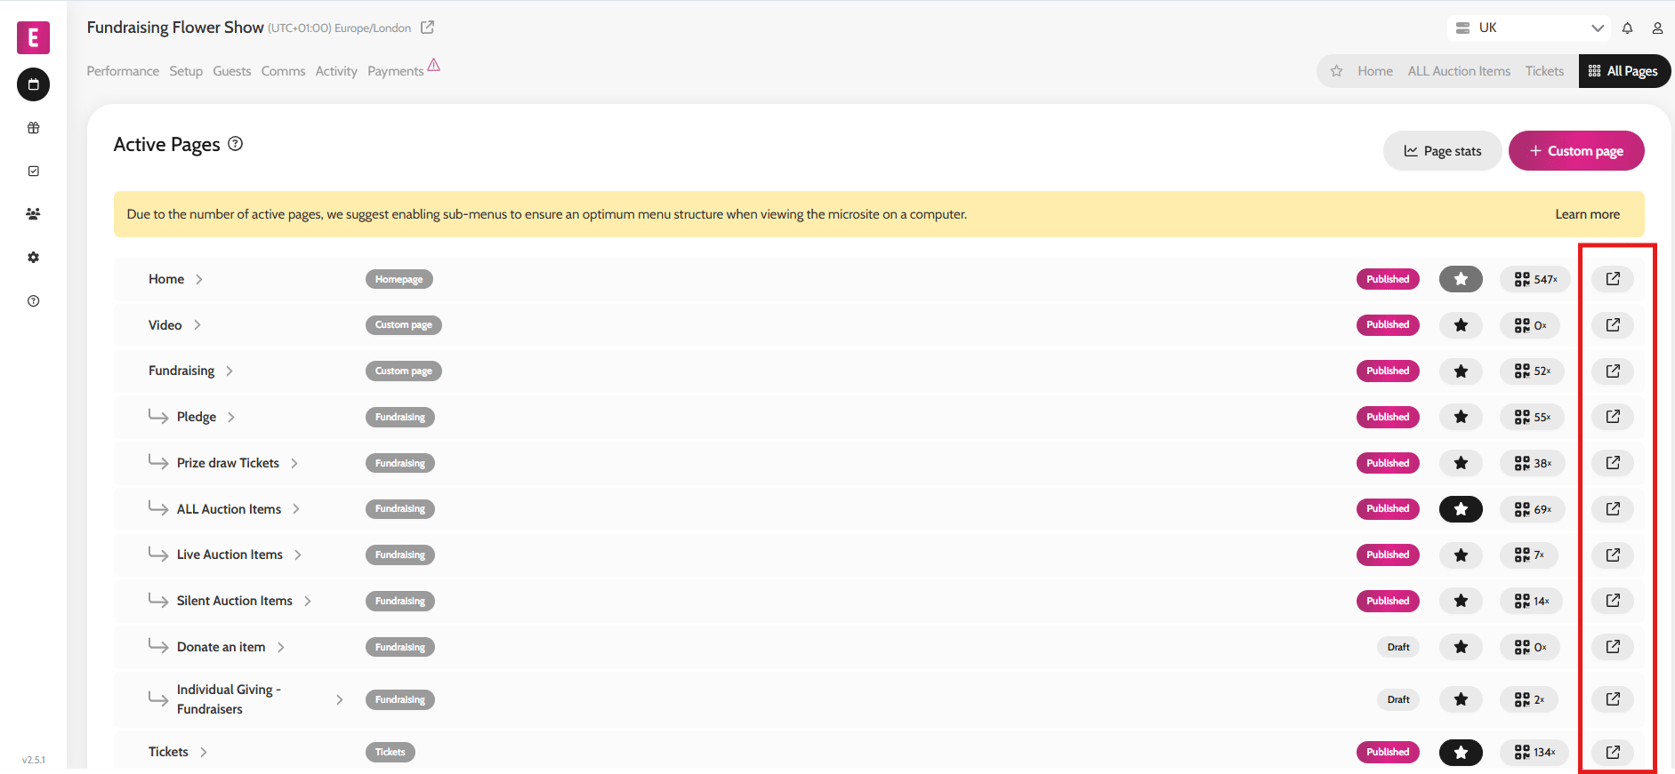Select the All Pages button

pos(1624,71)
